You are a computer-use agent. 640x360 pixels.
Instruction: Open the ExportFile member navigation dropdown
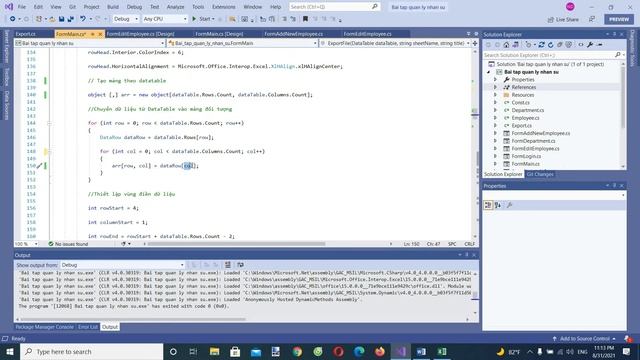[x=395, y=43]
